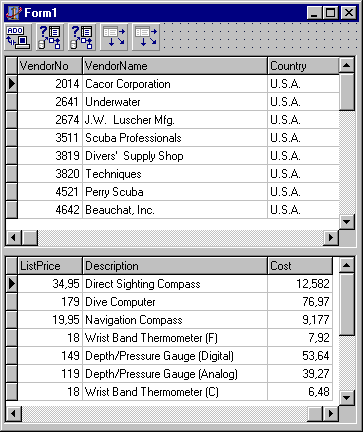Select the U.S.A. cell in J.W. Luscher row
The image size is (363, 432).
tap(303, 120)
